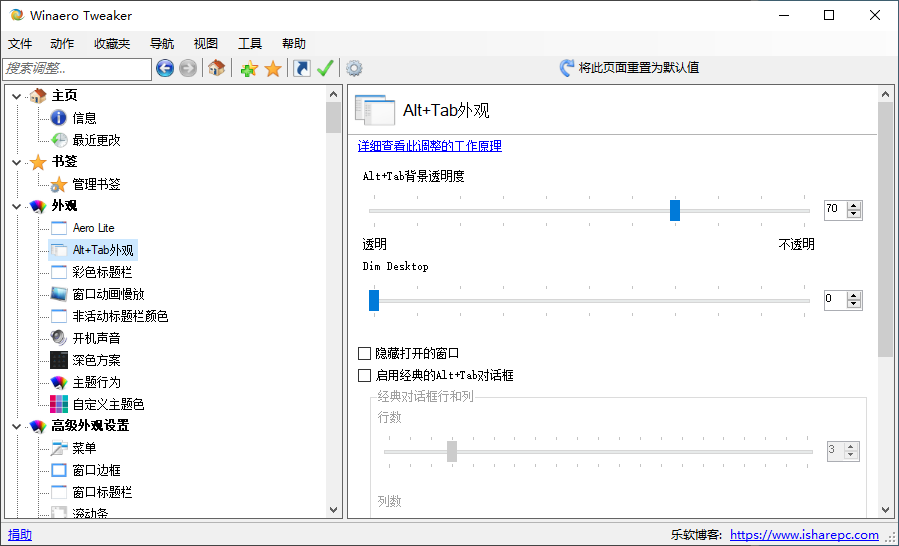Open the 工具 menu
899x546 pixels.
click(x=250, y=44)
